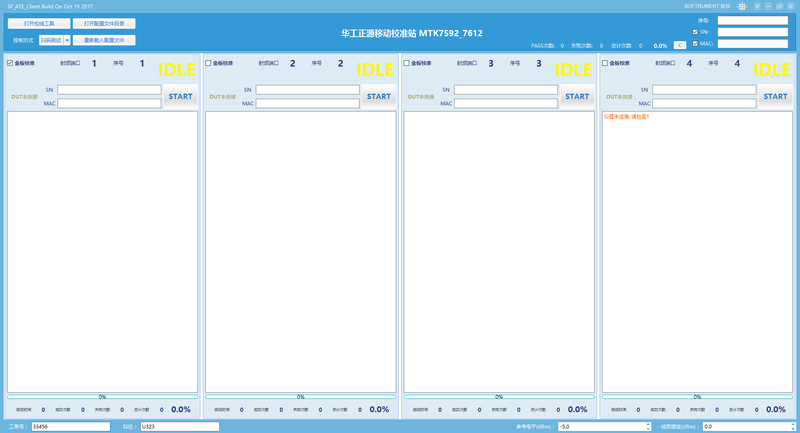The image size is (800, 433).
Task: Open the title bar drop-down arrow menu
Action: (757, 6)
